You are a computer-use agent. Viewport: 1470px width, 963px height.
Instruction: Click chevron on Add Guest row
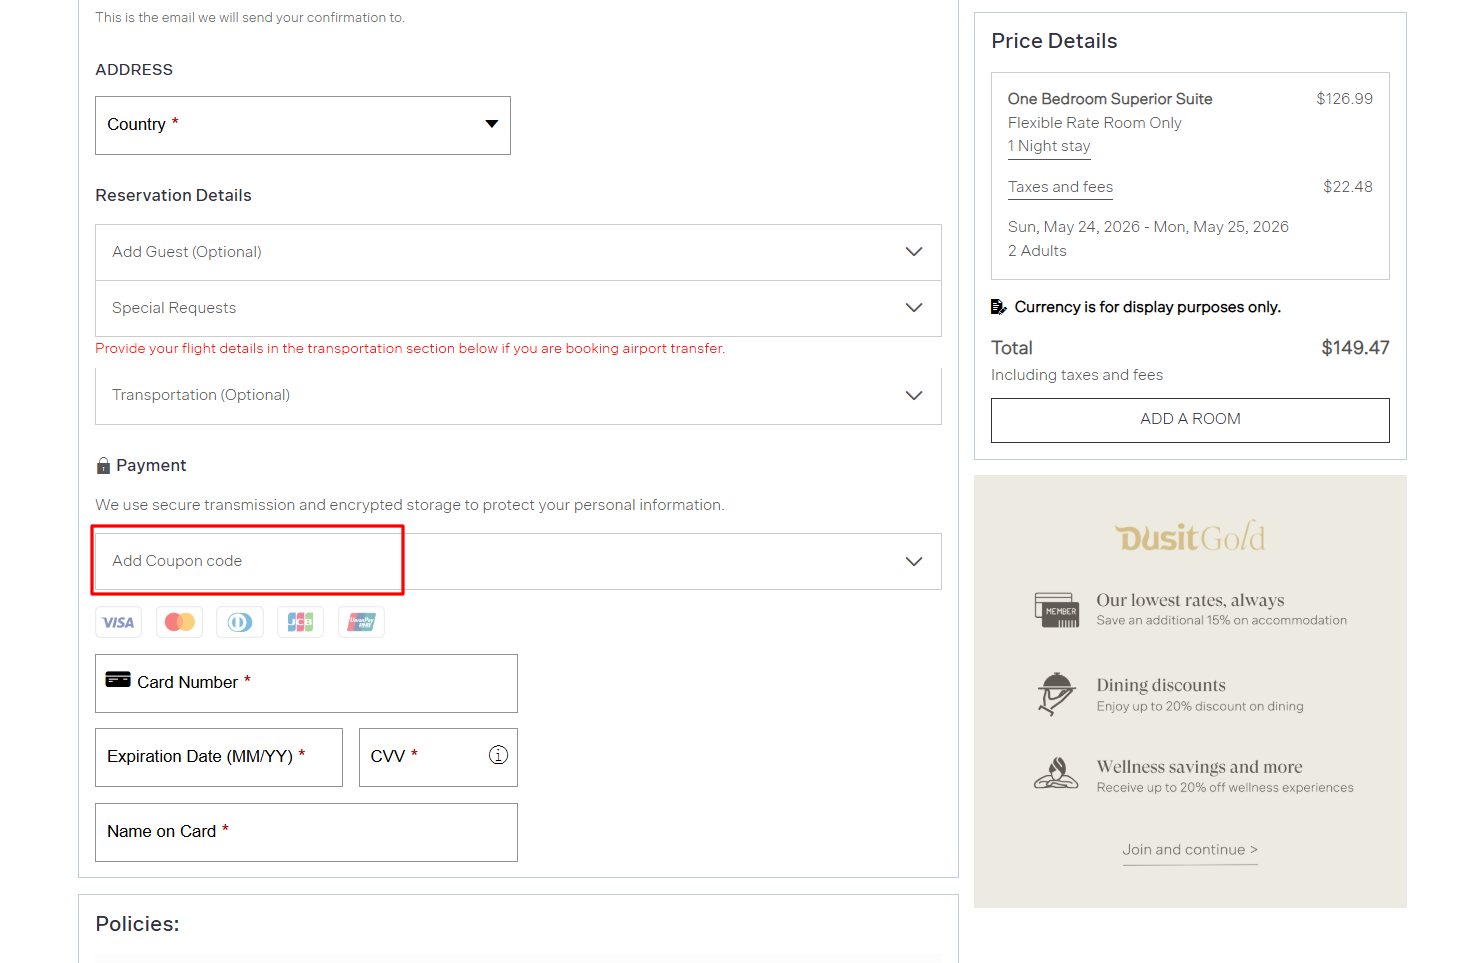coord(913,252)
